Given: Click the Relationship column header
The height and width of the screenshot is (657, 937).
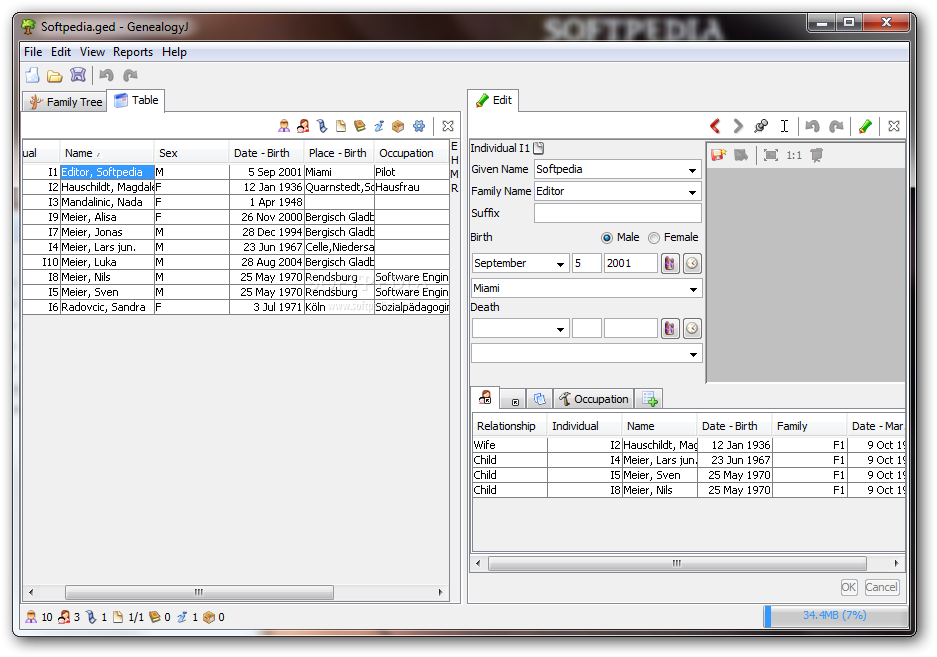Looking at the screenshot, I should pyautogui.click(x=509, y=426).
